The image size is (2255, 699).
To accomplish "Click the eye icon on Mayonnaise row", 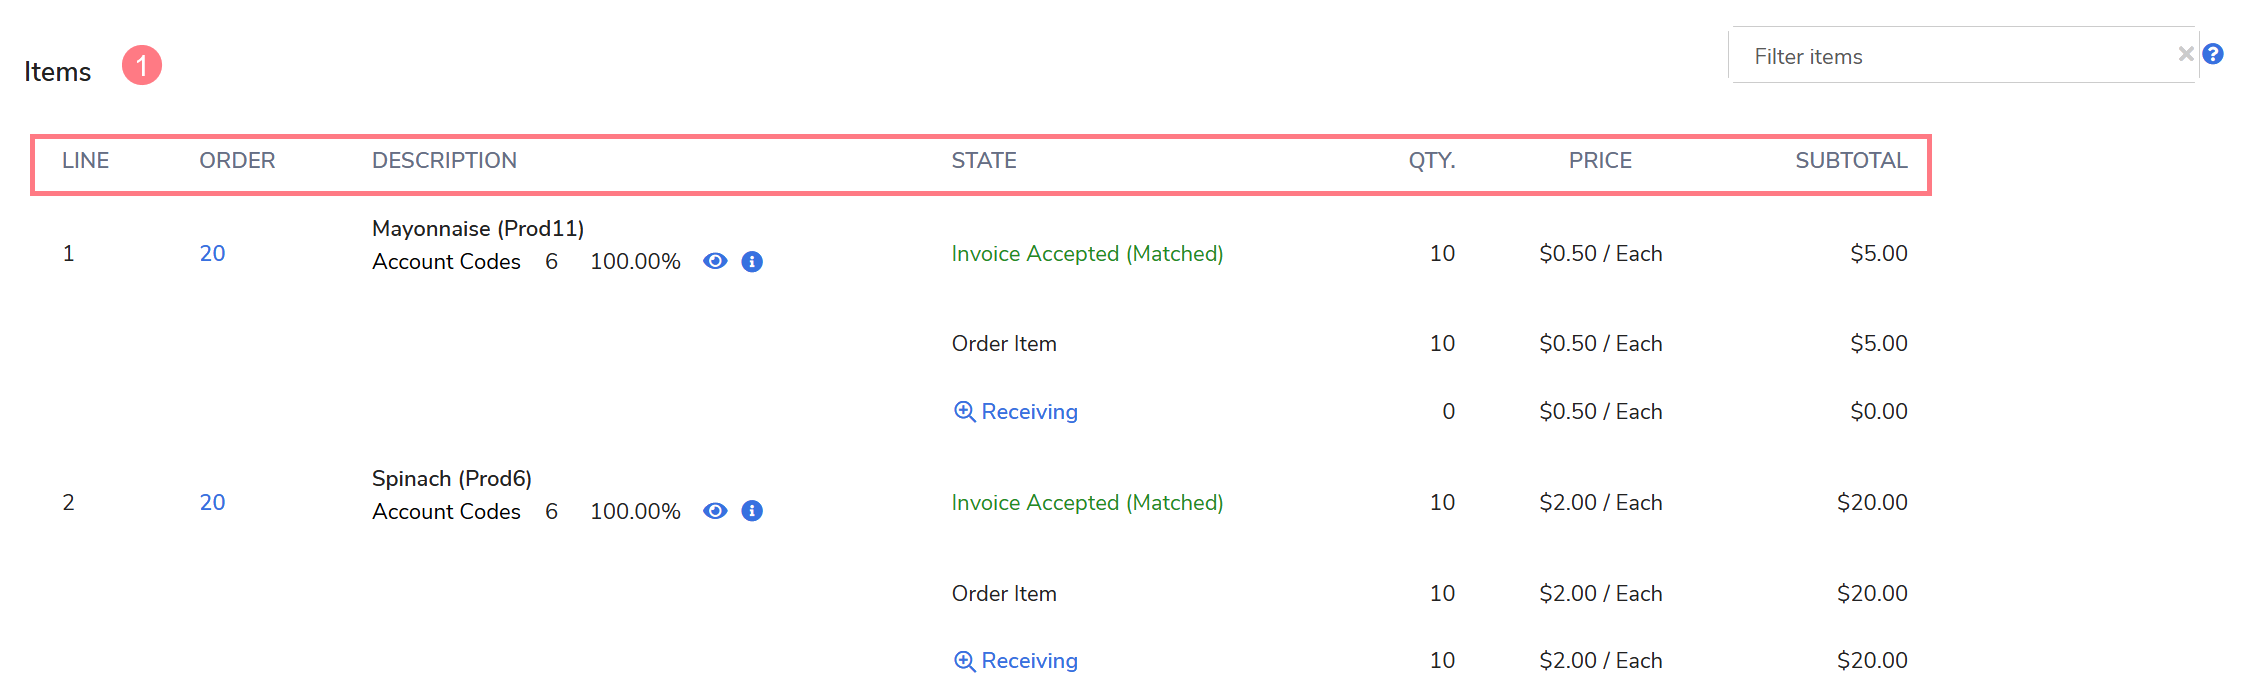I will (715, 261).
